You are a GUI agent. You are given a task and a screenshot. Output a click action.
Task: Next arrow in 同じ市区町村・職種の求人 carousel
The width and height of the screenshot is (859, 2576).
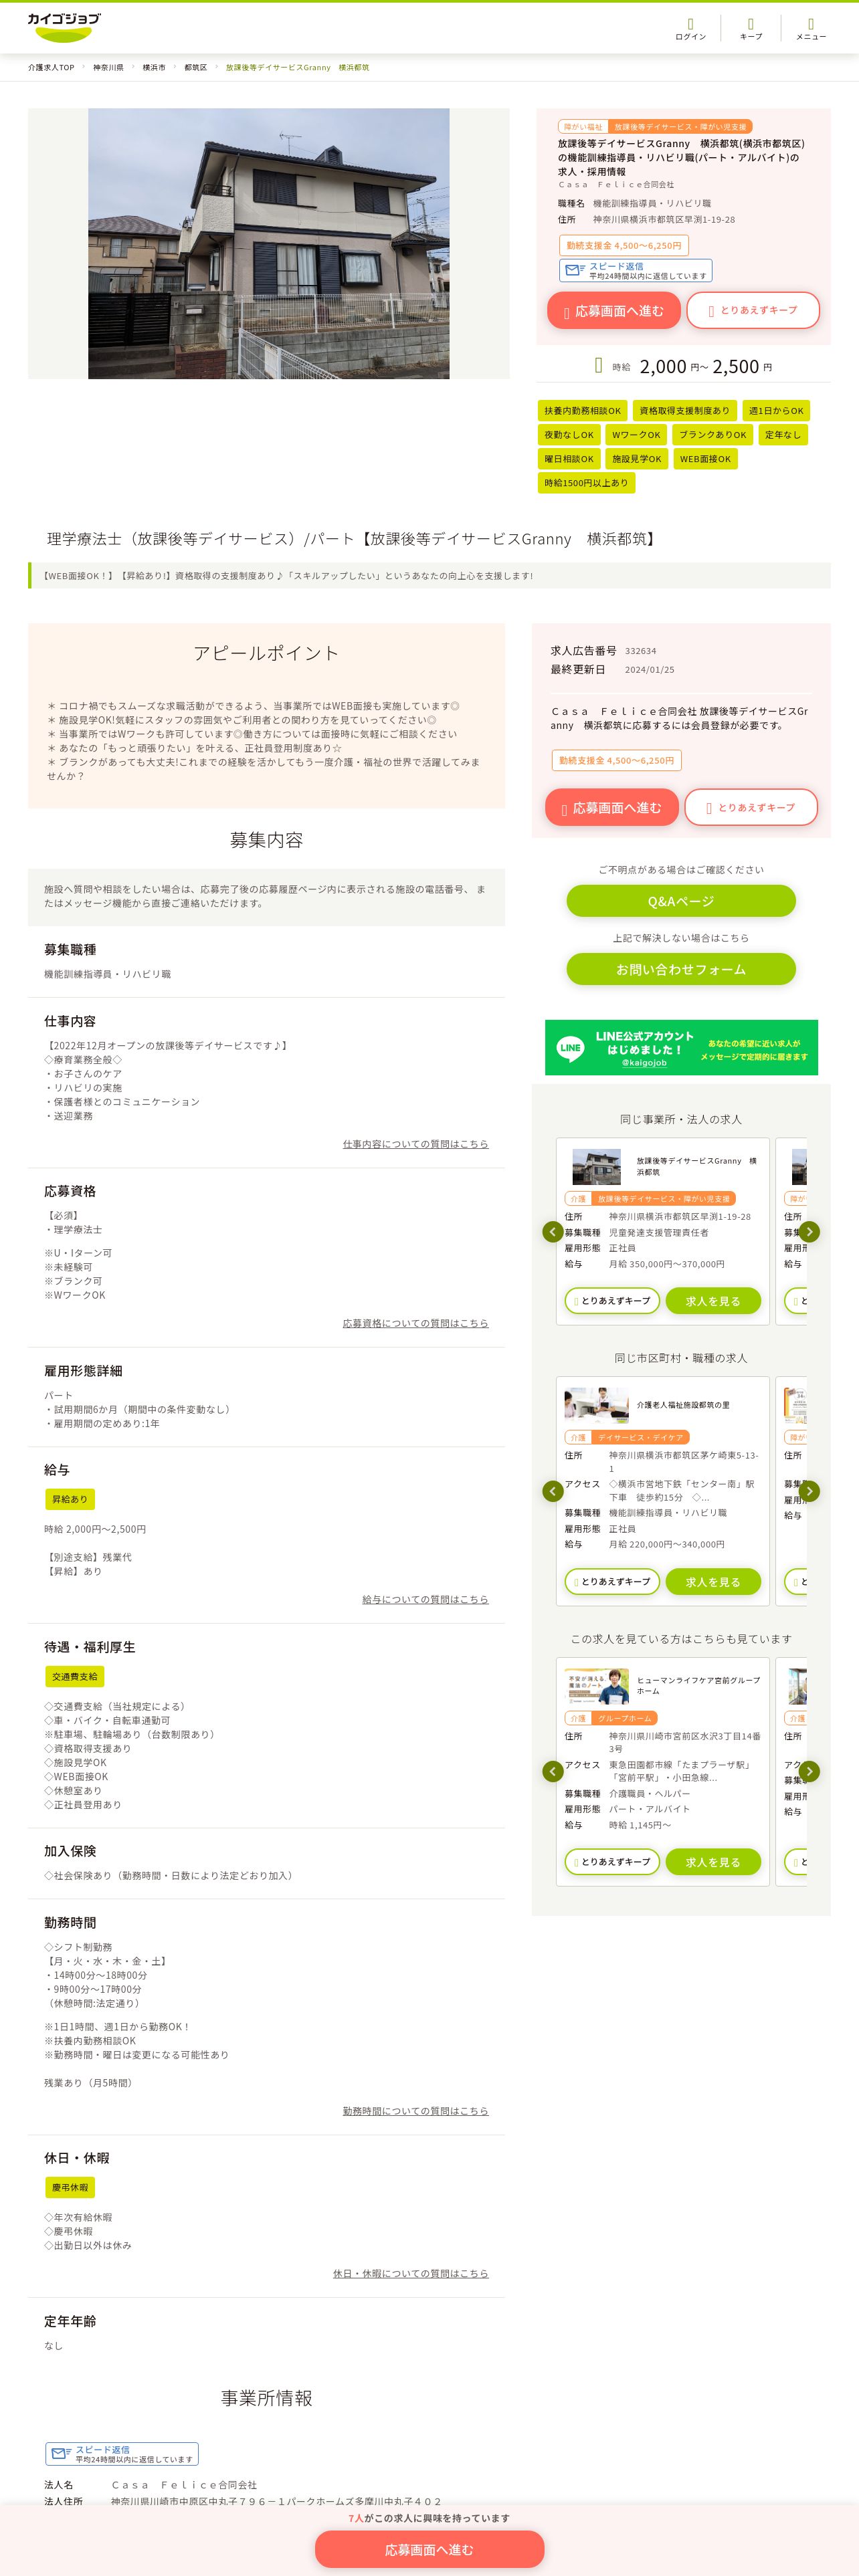(x=810, y=1491)
